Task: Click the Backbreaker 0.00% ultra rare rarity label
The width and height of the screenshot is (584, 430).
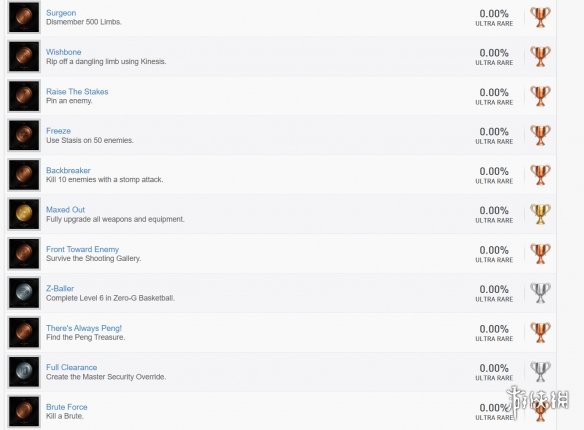Action: tap(494, 175)
